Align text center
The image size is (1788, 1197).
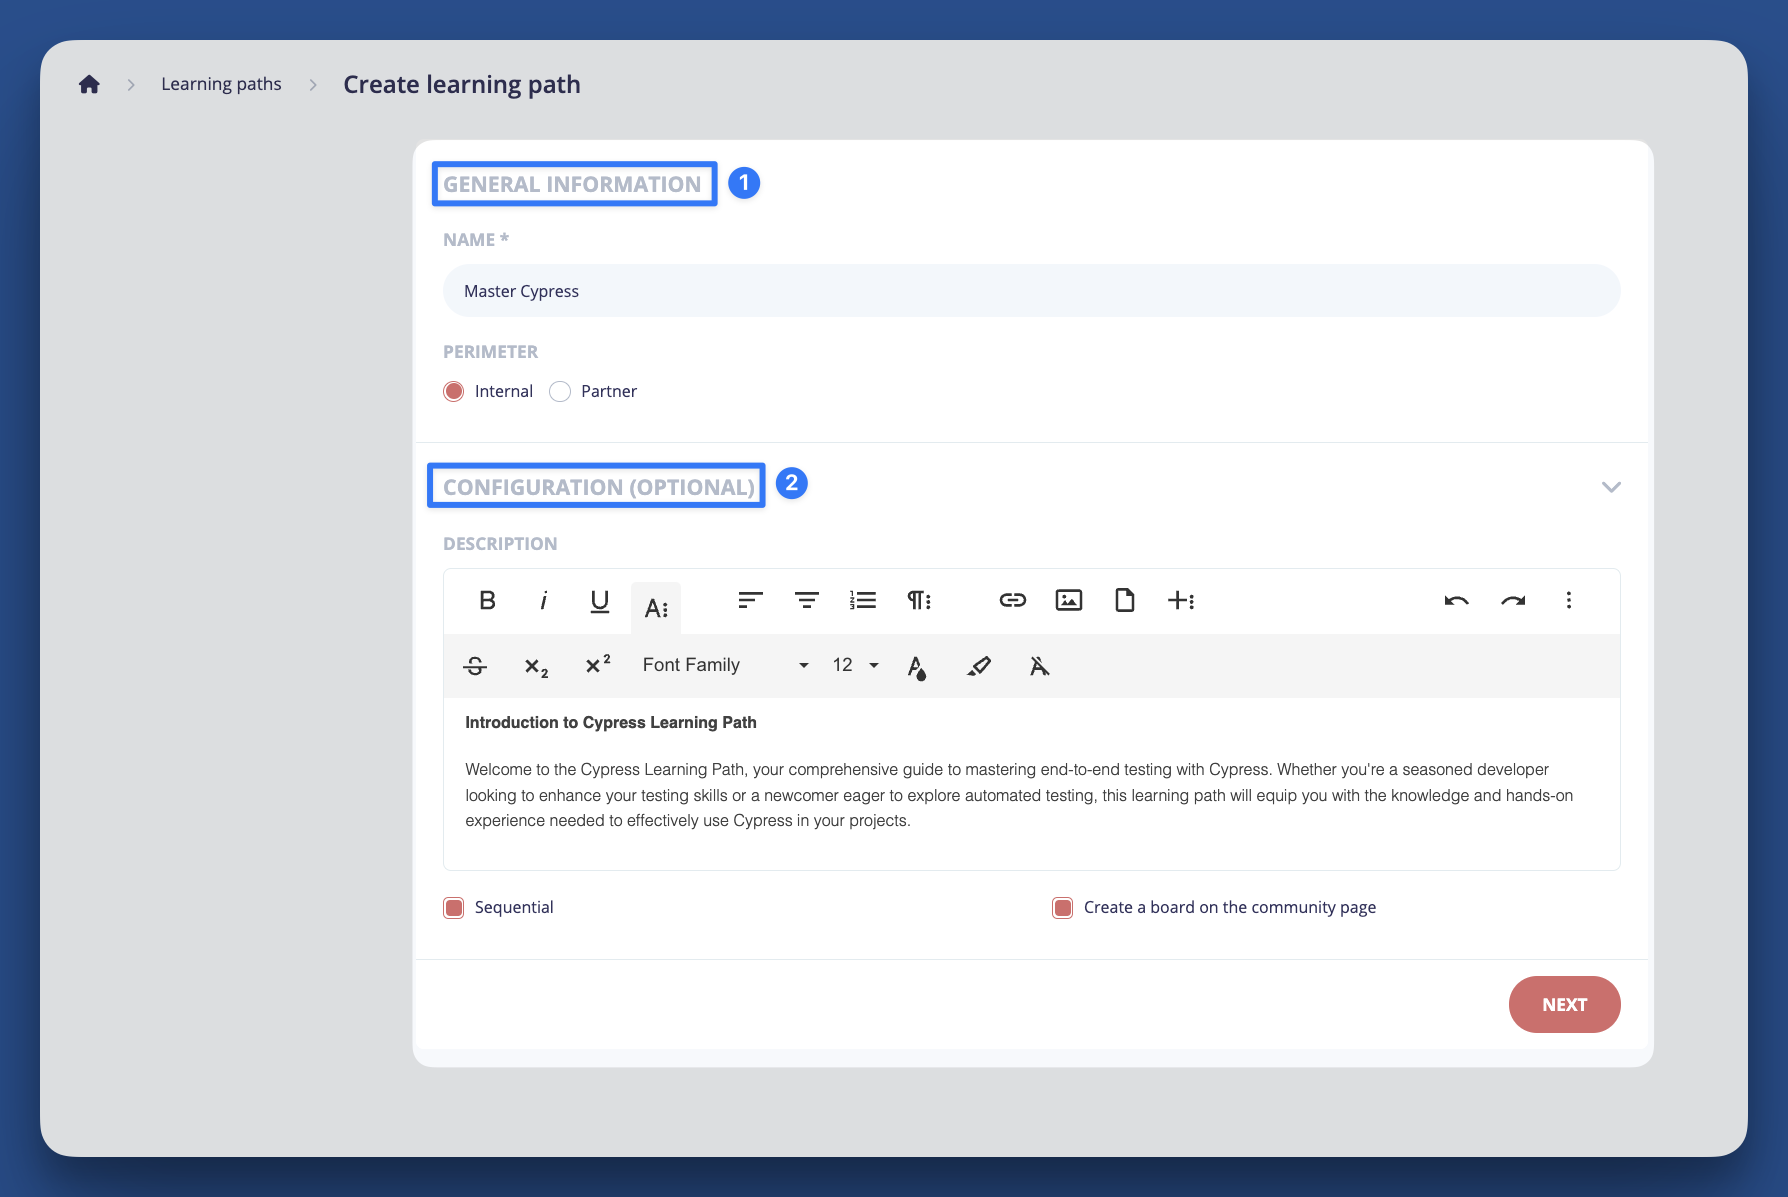pos(806,600)
